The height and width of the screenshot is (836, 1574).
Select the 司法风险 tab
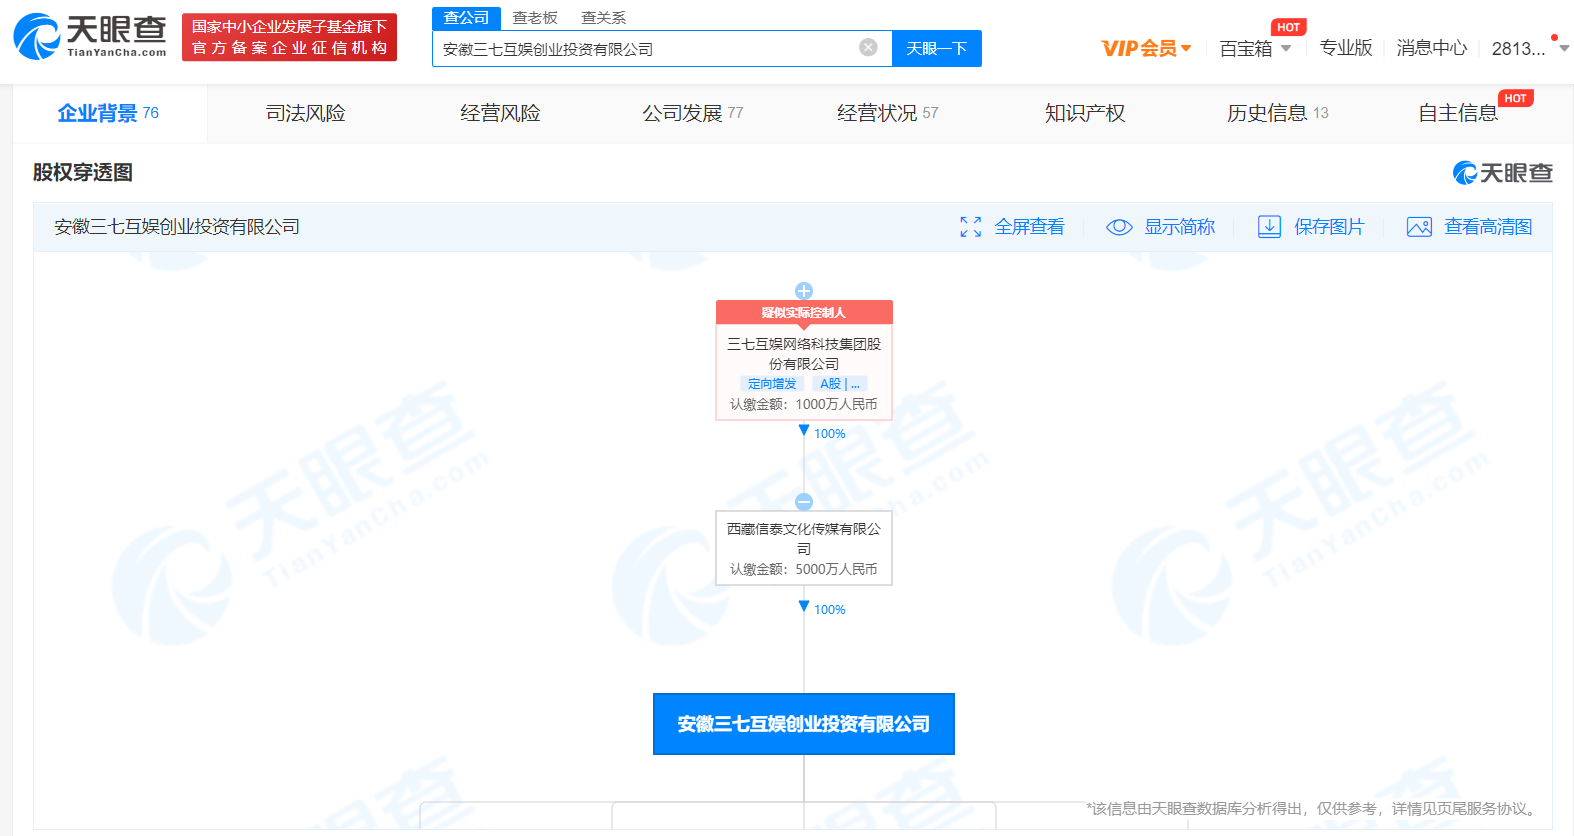click(305, 113)
